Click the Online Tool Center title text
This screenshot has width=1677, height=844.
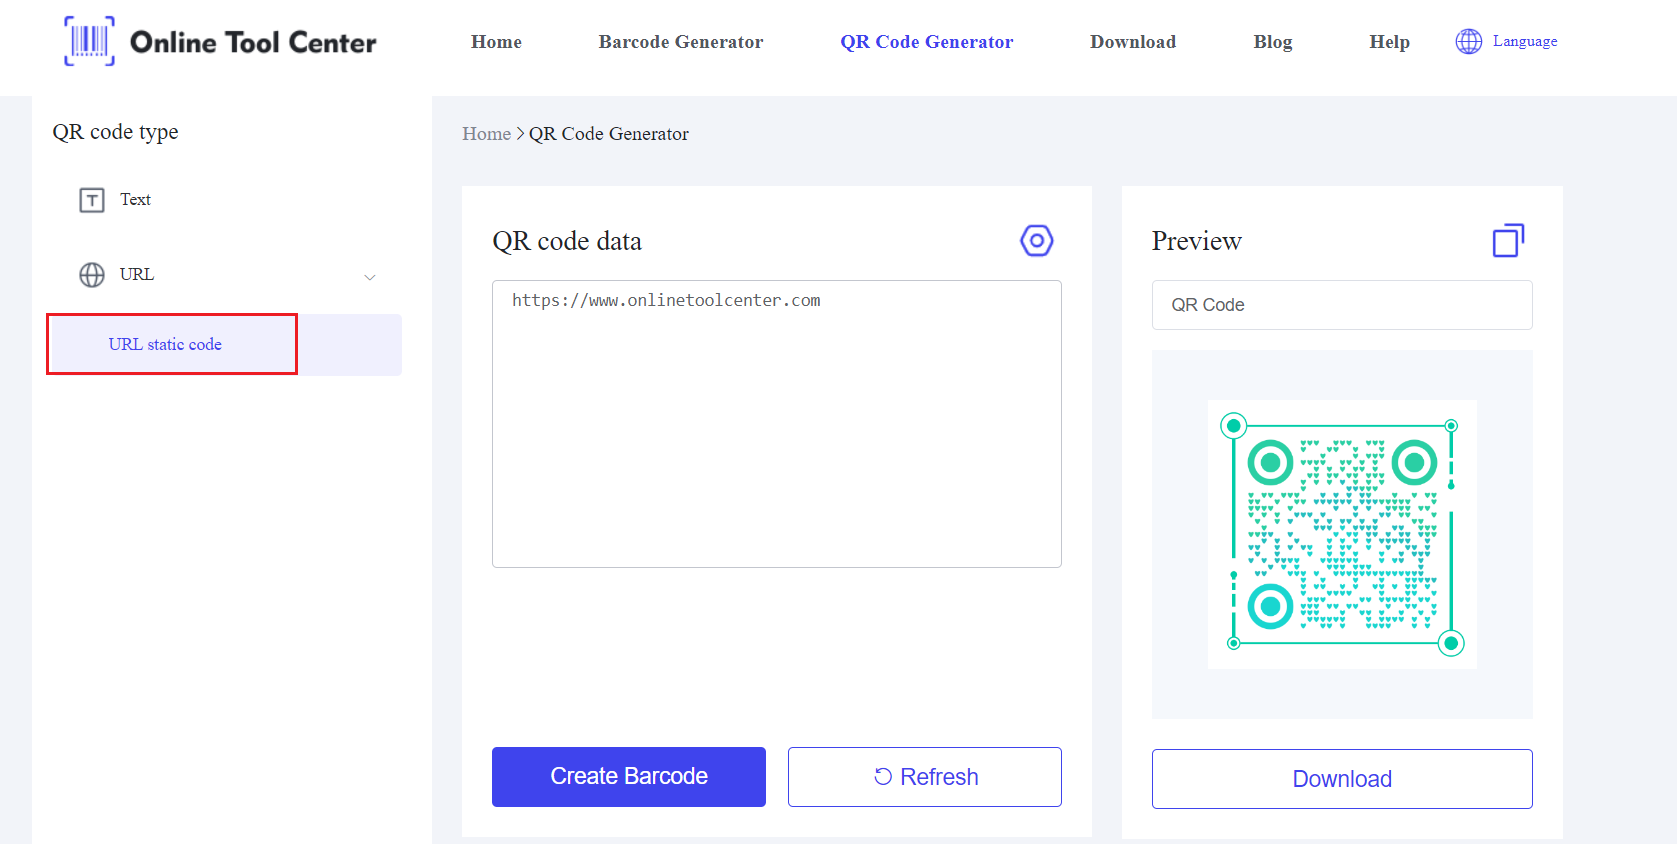[253, 42]
